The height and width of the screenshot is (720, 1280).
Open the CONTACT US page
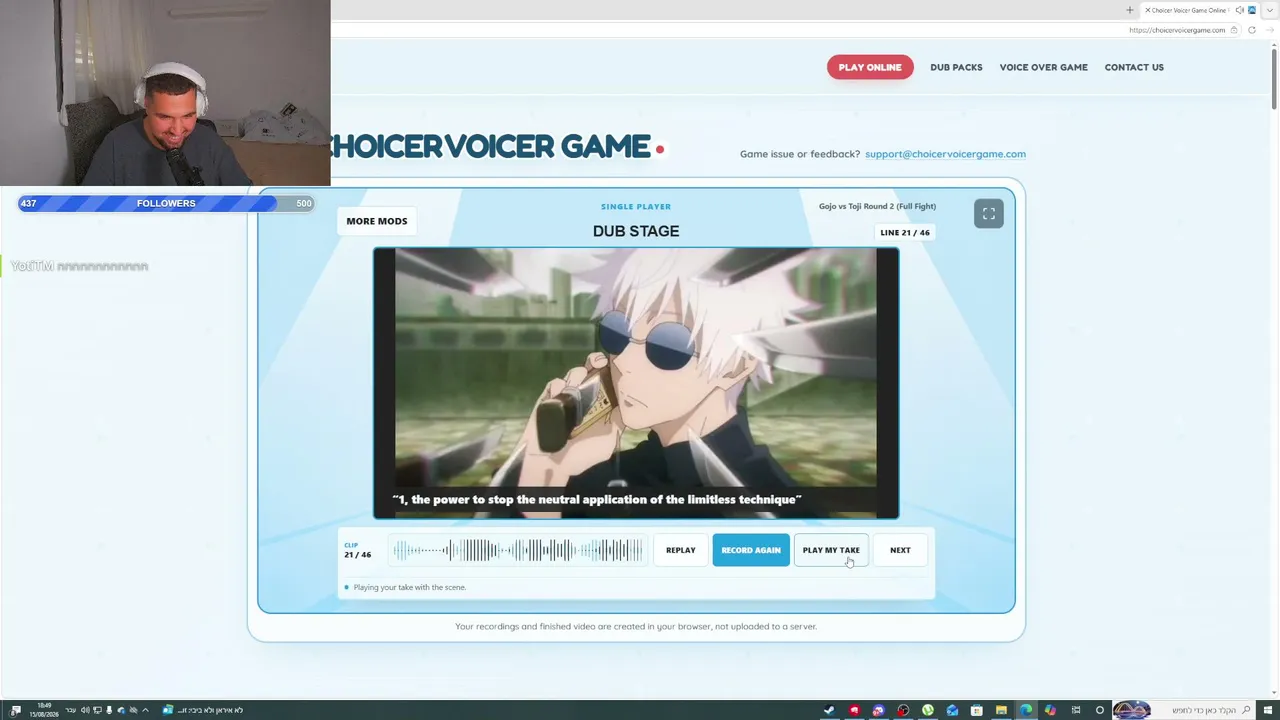point(1134,67)
